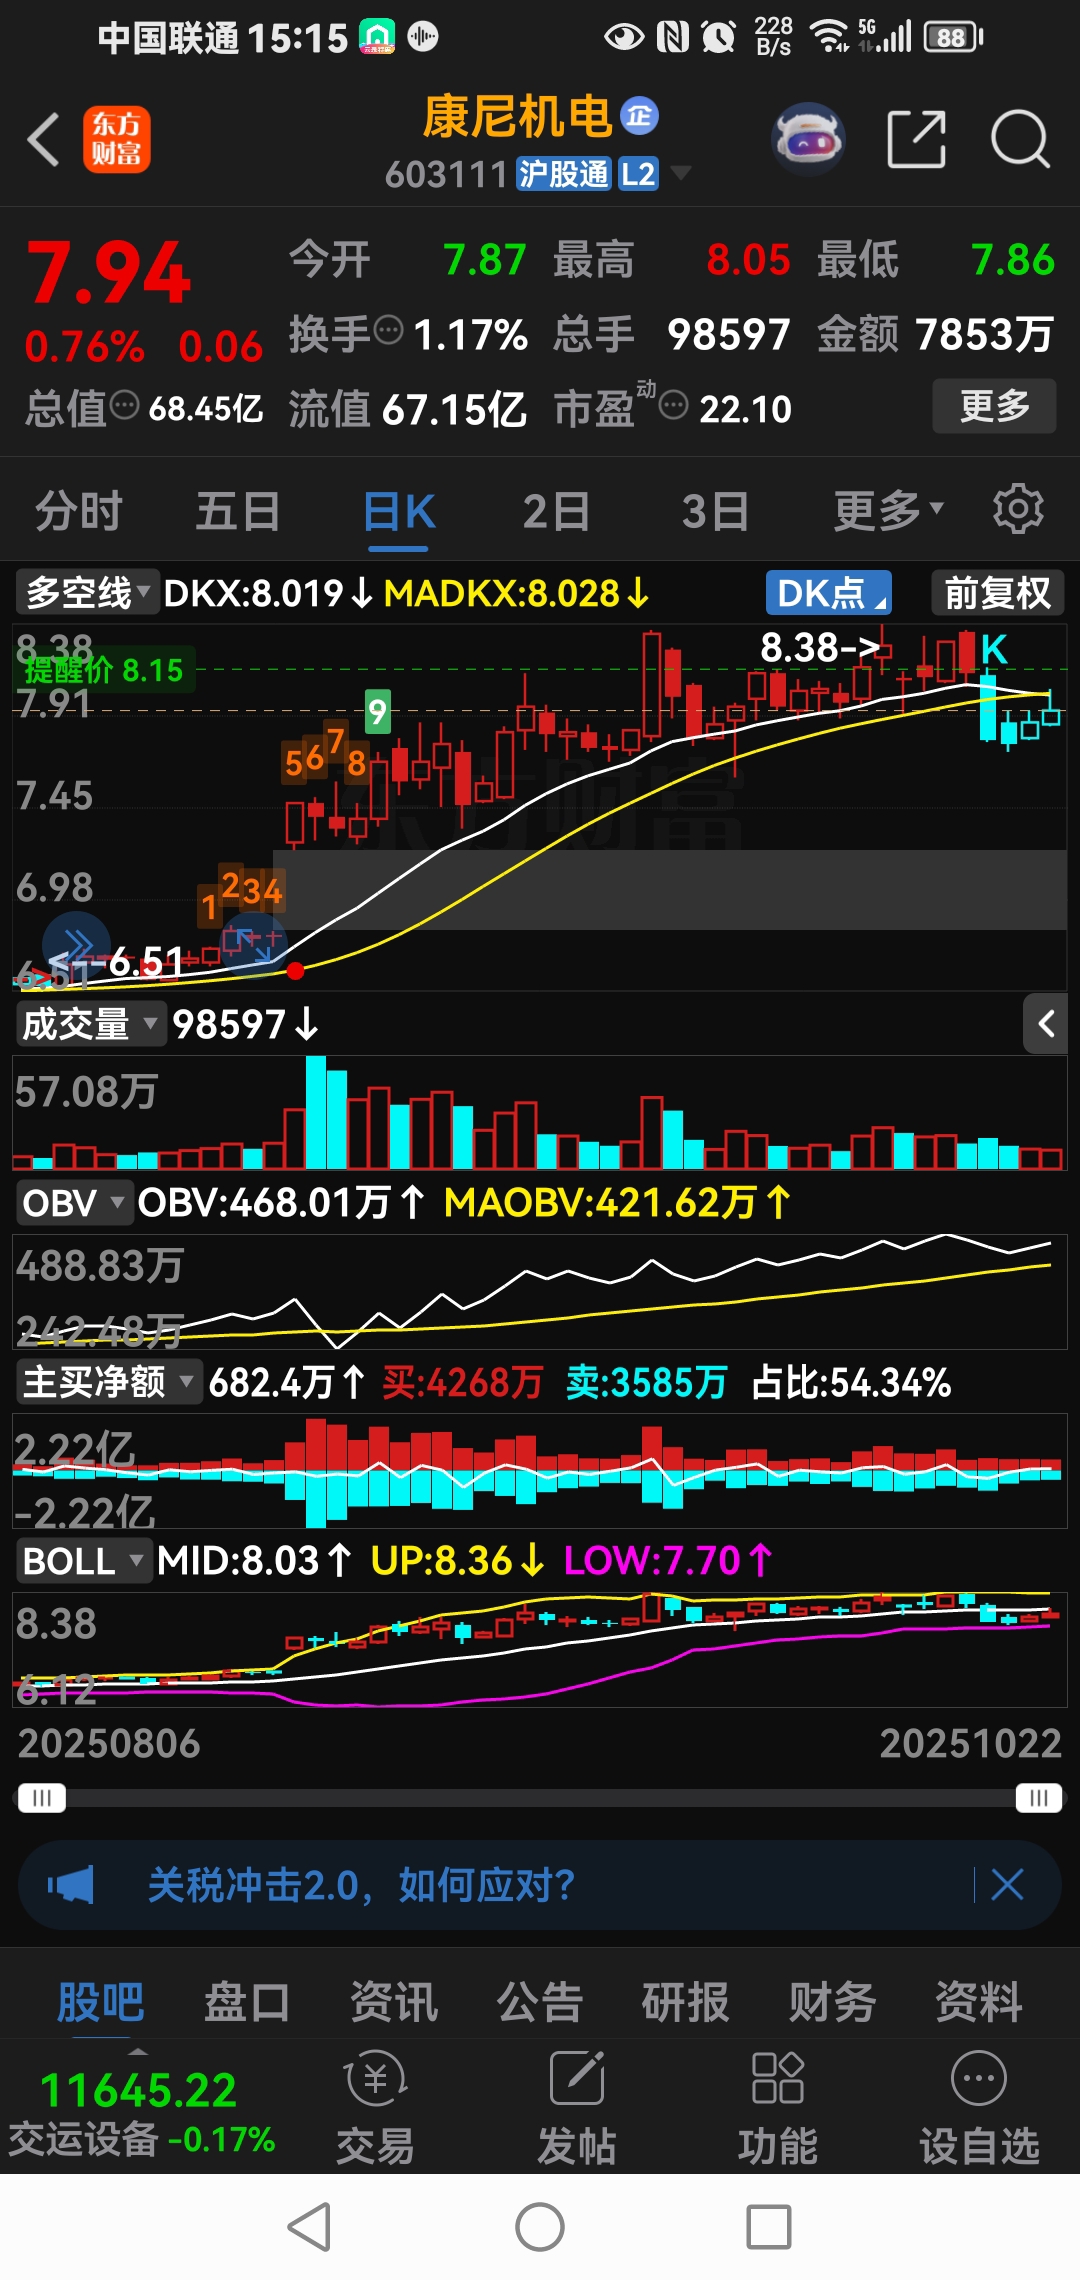1080x2280 pixels.
Task: Open the 多空线 indicator dropdown
Action: pyautogui.click(x=87, y=592)
